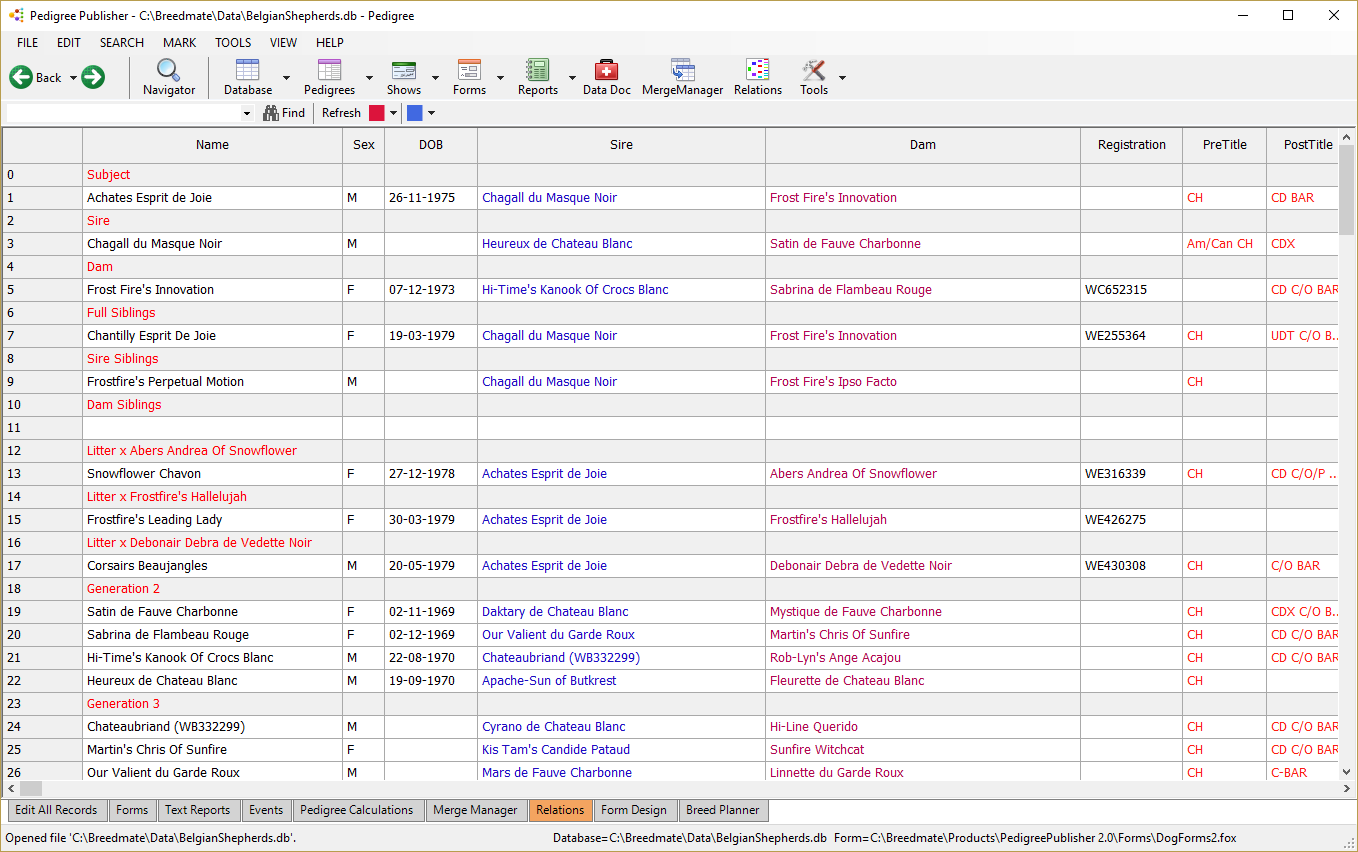Click in the search text input field

point(124,113)
